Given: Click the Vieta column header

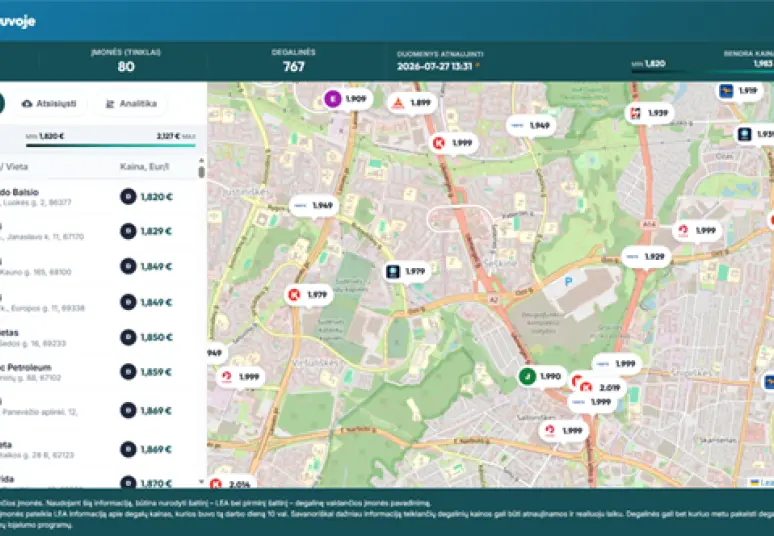Looking at the screenshot, I should click(x=14, y=167).
